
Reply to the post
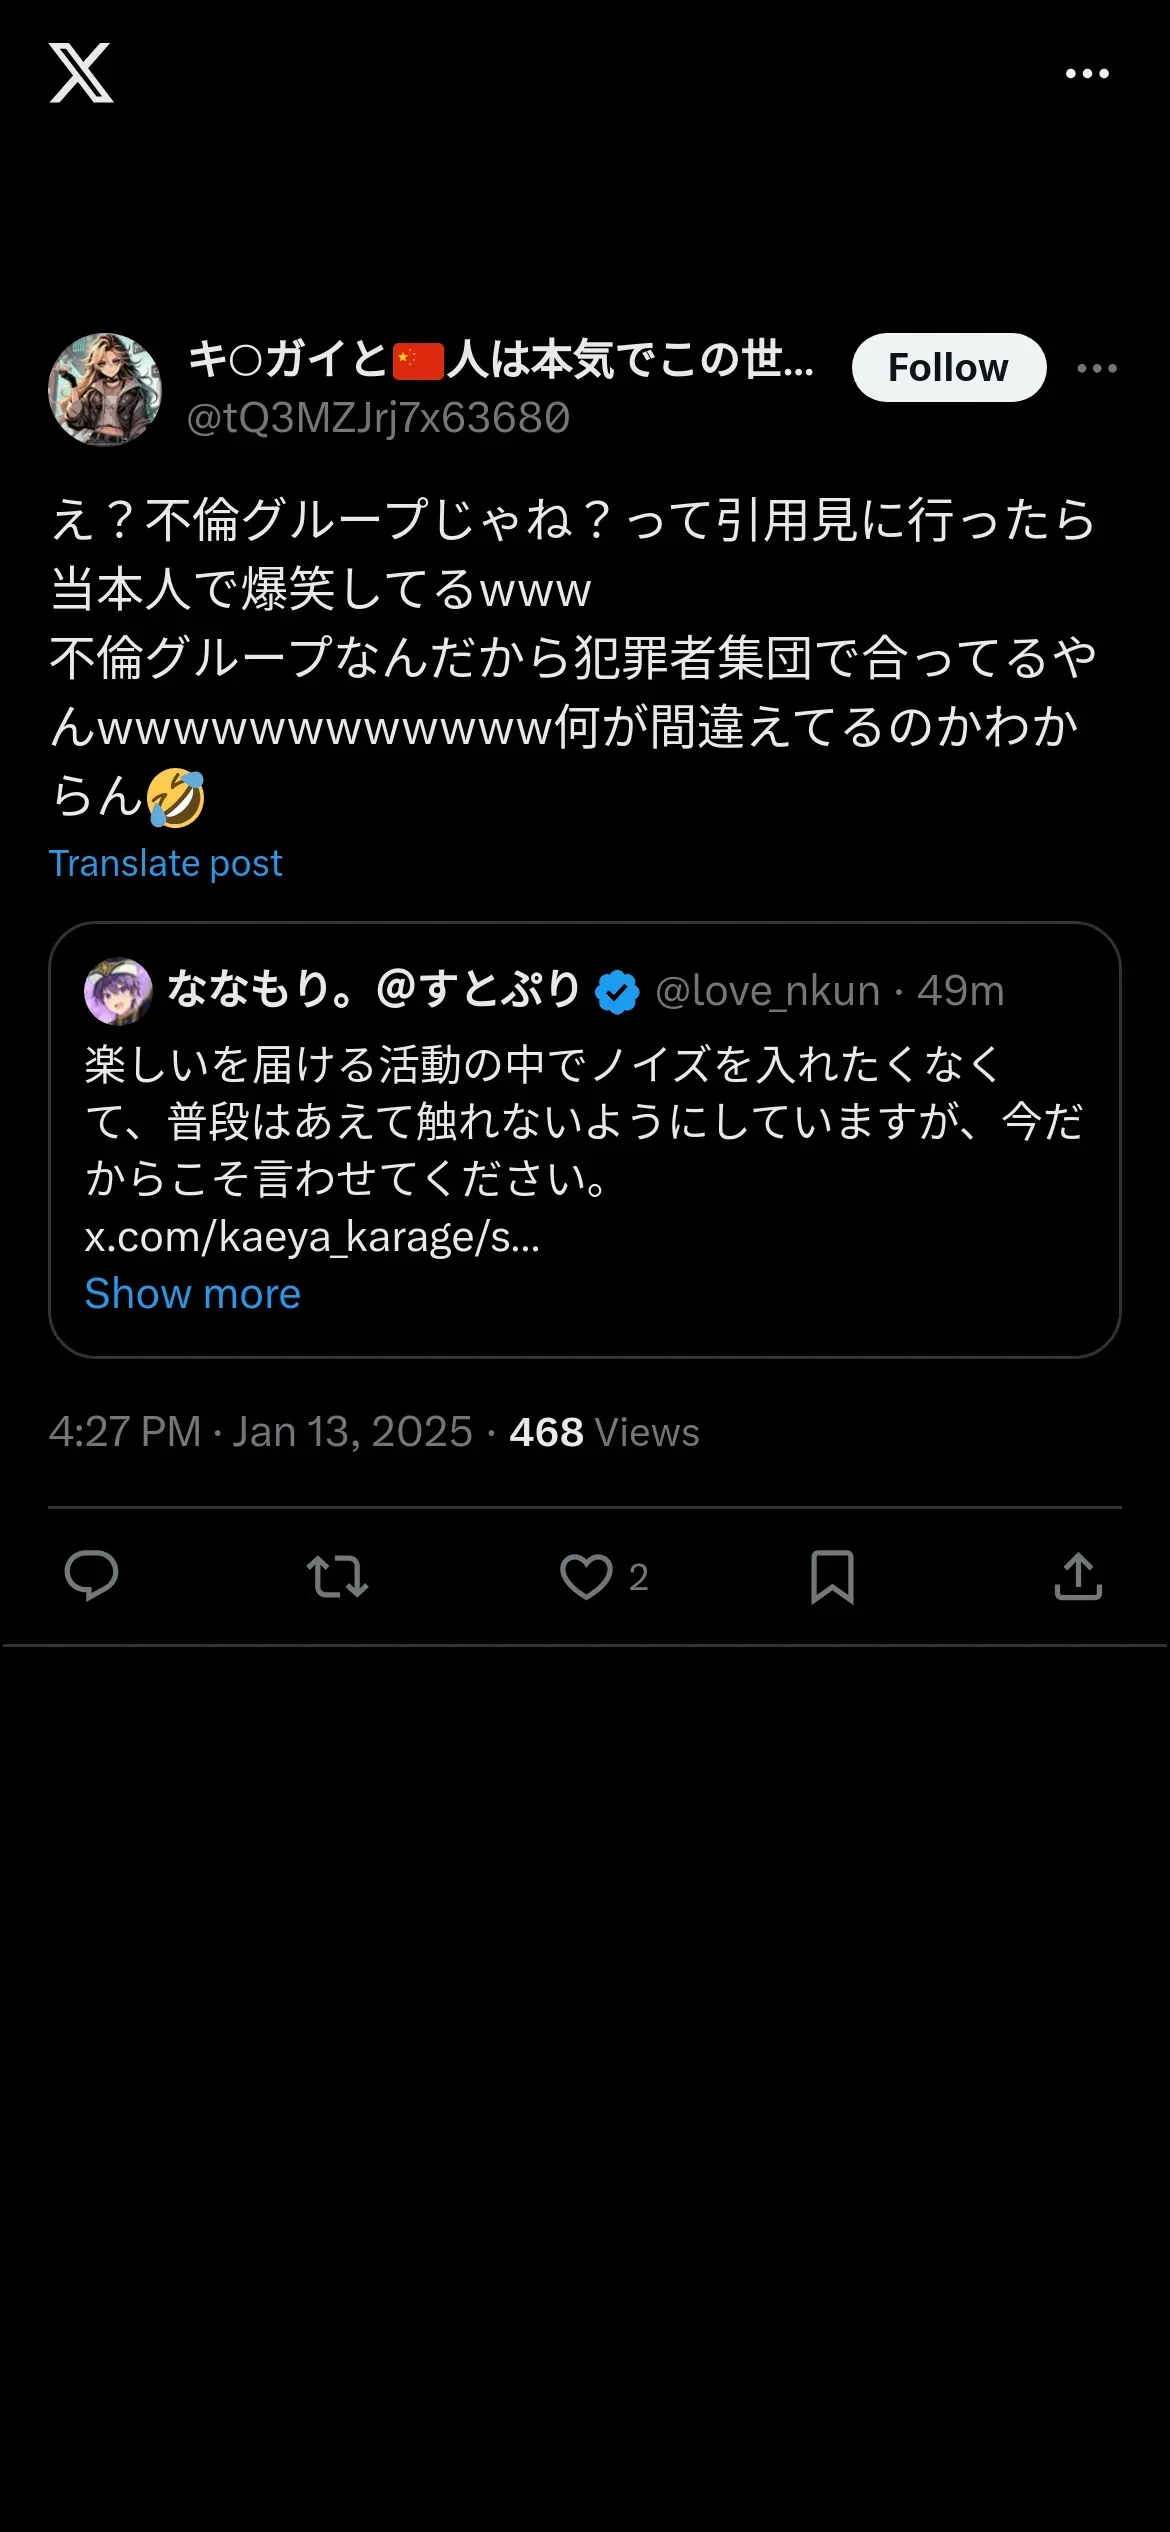pos(91,1576)
